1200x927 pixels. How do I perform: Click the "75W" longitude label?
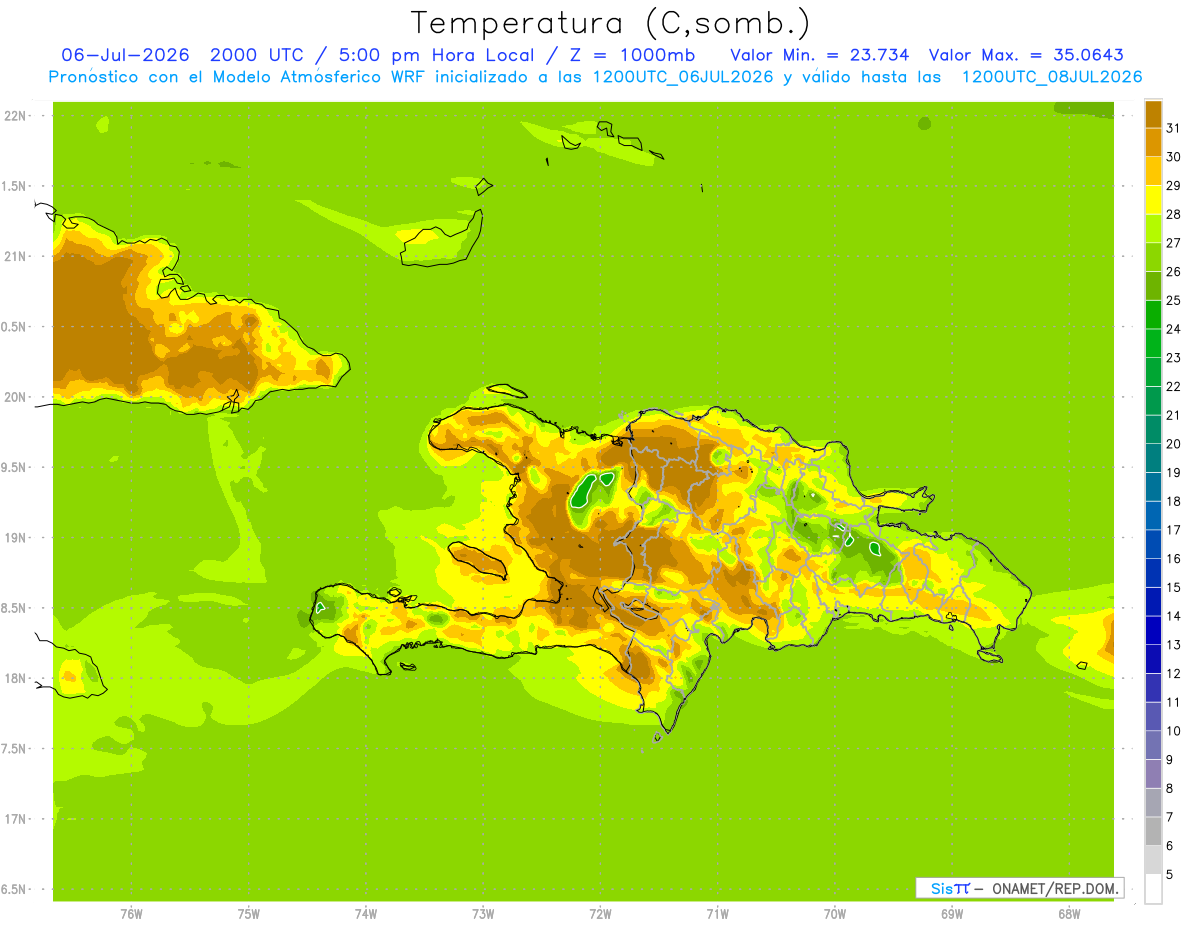(249, 914)
